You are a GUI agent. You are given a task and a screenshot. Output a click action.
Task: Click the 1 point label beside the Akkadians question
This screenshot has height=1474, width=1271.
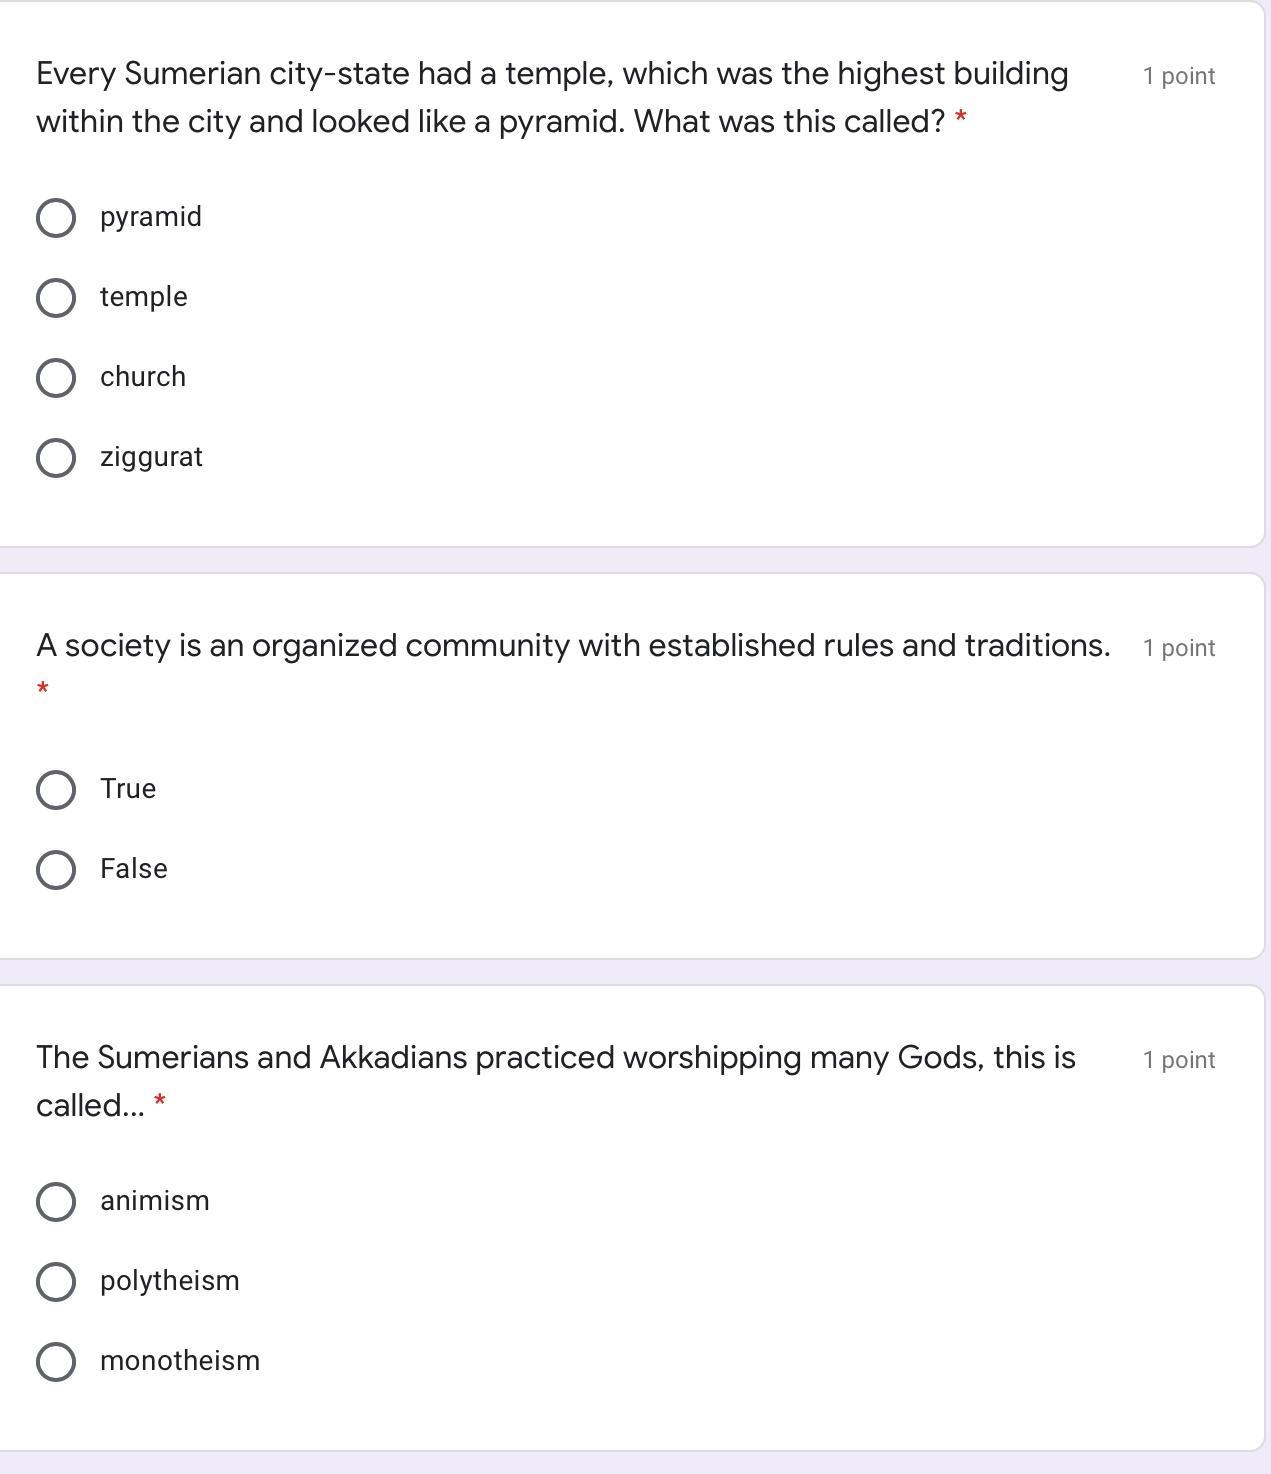click(x=1179, y=1060)
